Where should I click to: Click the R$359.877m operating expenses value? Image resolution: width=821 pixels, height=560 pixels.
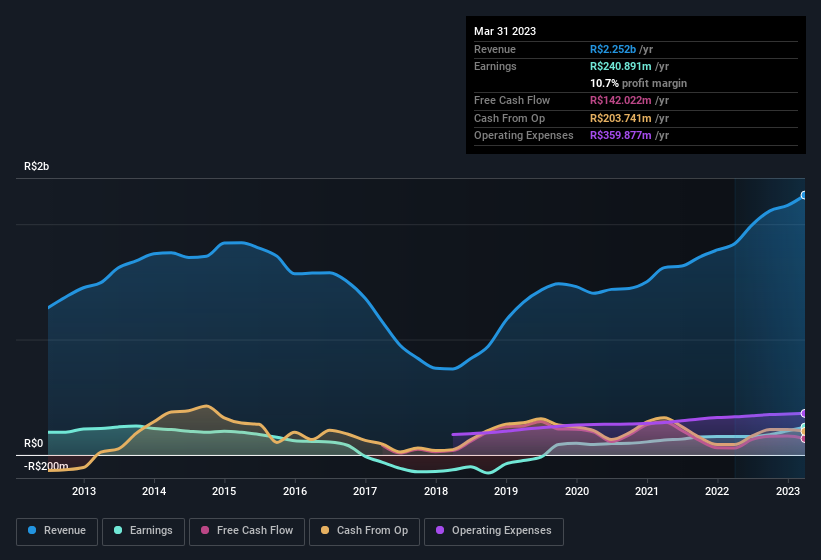click(620, 136)
